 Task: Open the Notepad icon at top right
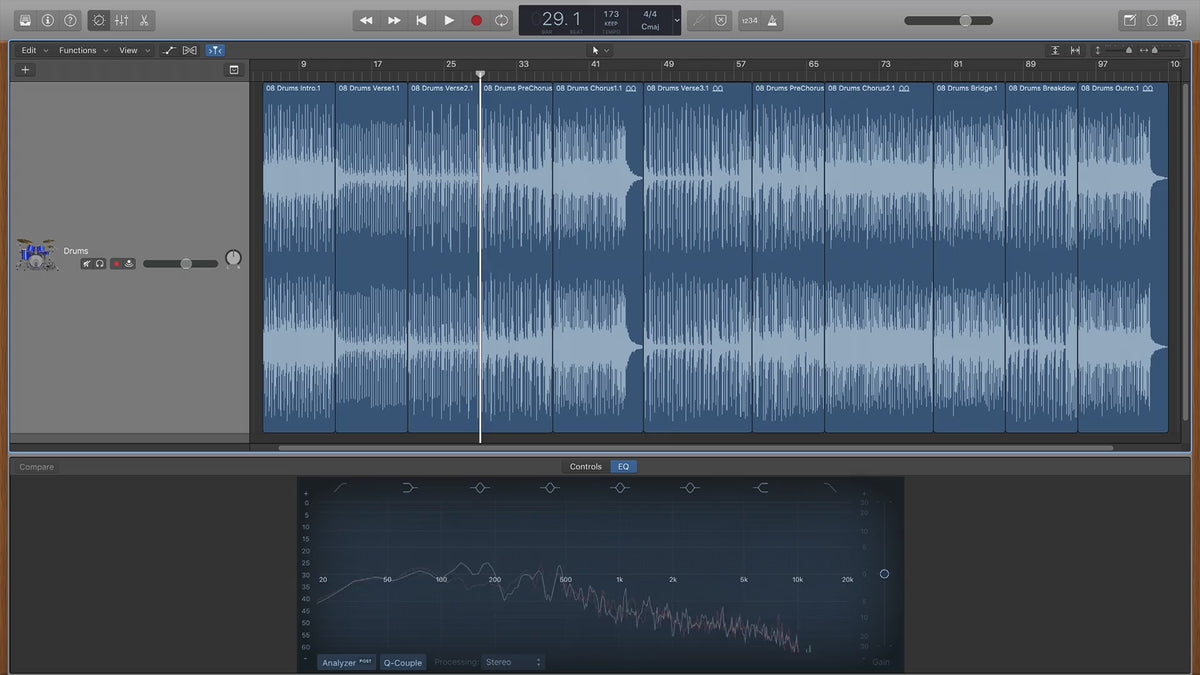(x=1129, y=20)
